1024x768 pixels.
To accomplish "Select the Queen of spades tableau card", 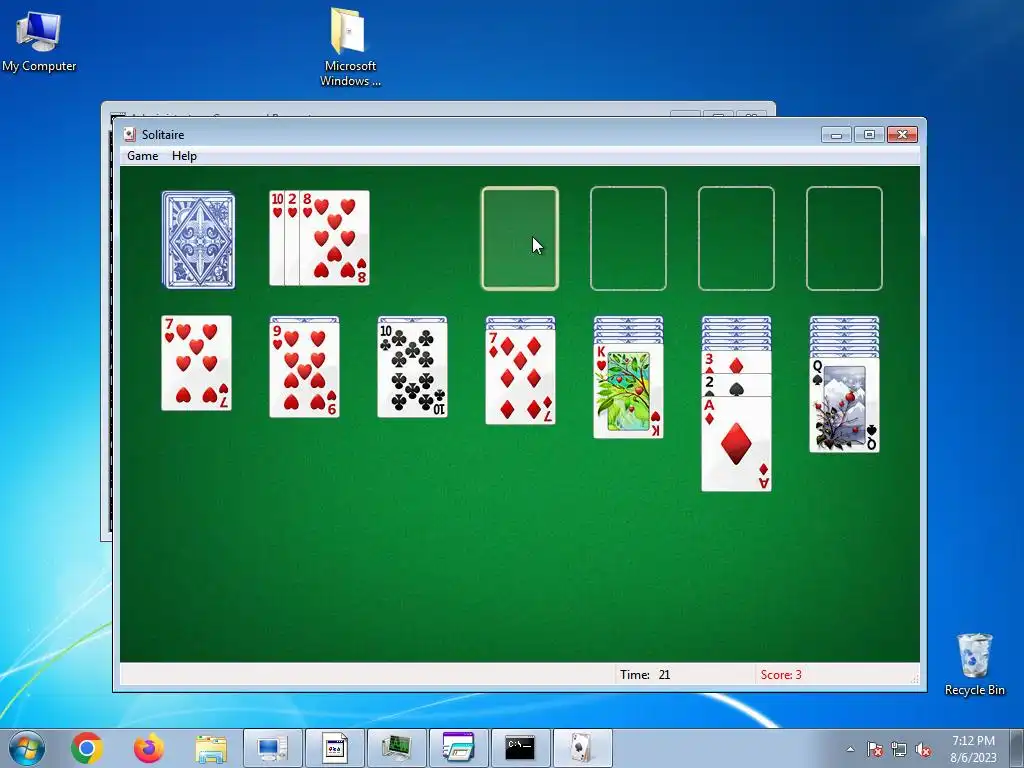I will (x=844, y=405).
